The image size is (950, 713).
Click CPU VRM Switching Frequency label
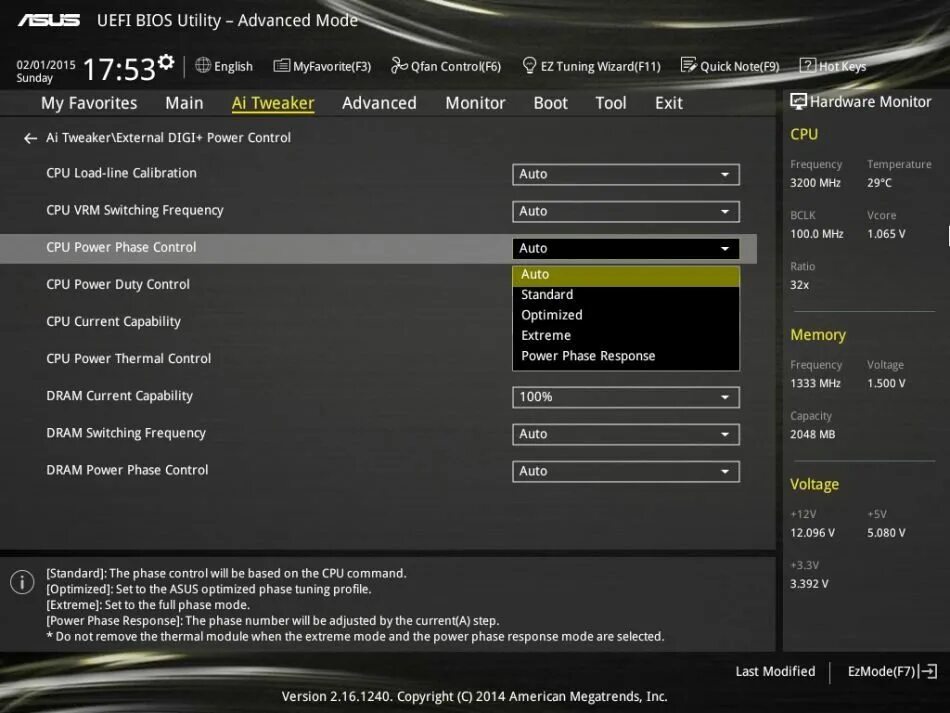[x=135, y=210]
